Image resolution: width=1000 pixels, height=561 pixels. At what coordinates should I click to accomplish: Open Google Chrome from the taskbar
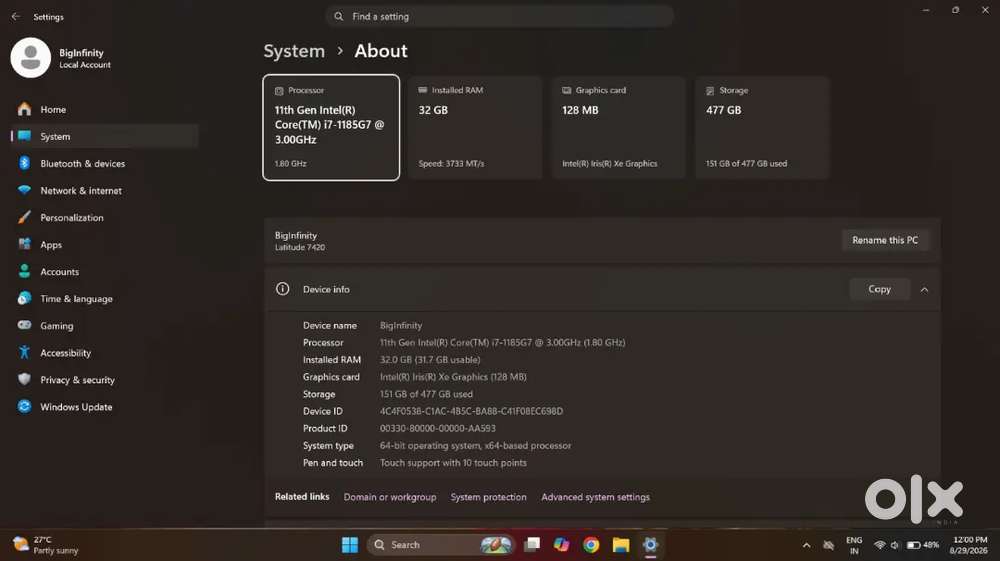point(591,544)
